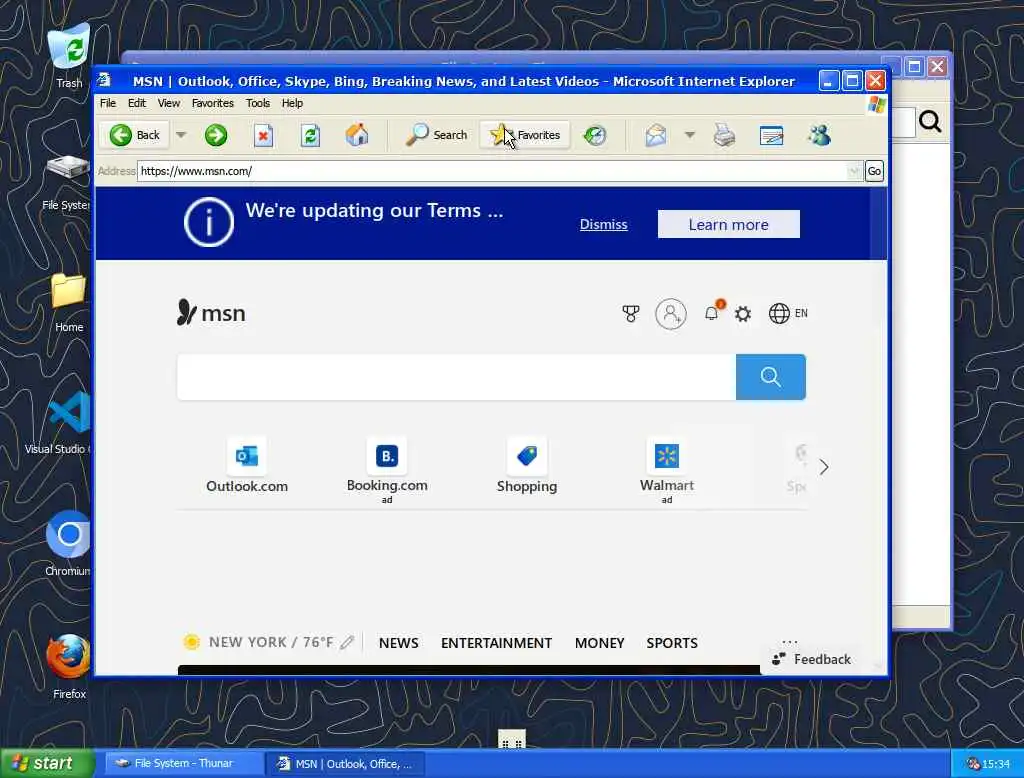This screenshot has height=778, width=1024.
Task: Open the Back history dropdown arrow
Action: (181, 135)
